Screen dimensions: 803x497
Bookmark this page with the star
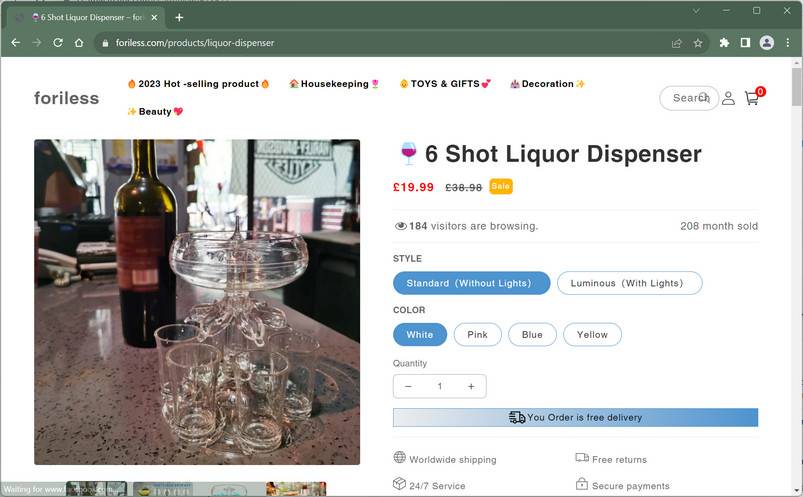coord(698,43)
